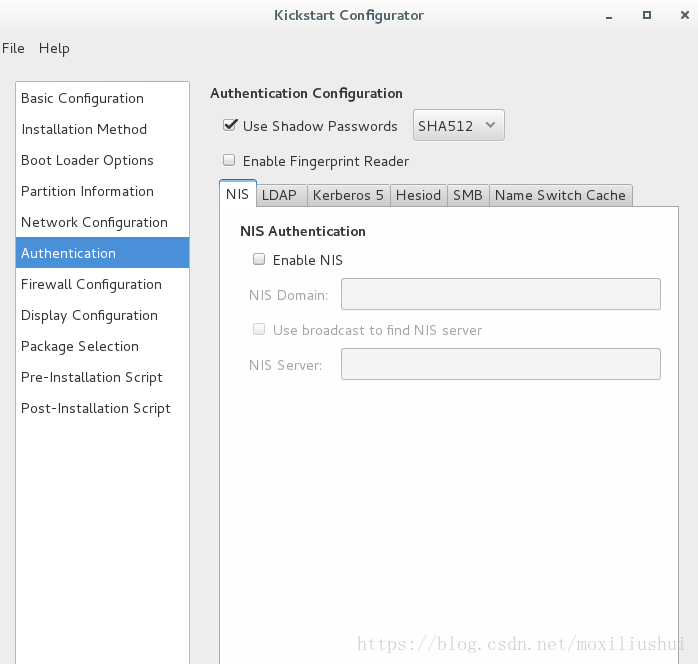Viewport: 698px width, 664px height.
Task: Select Installation Method in sidebar
Action: click(102, 129)
